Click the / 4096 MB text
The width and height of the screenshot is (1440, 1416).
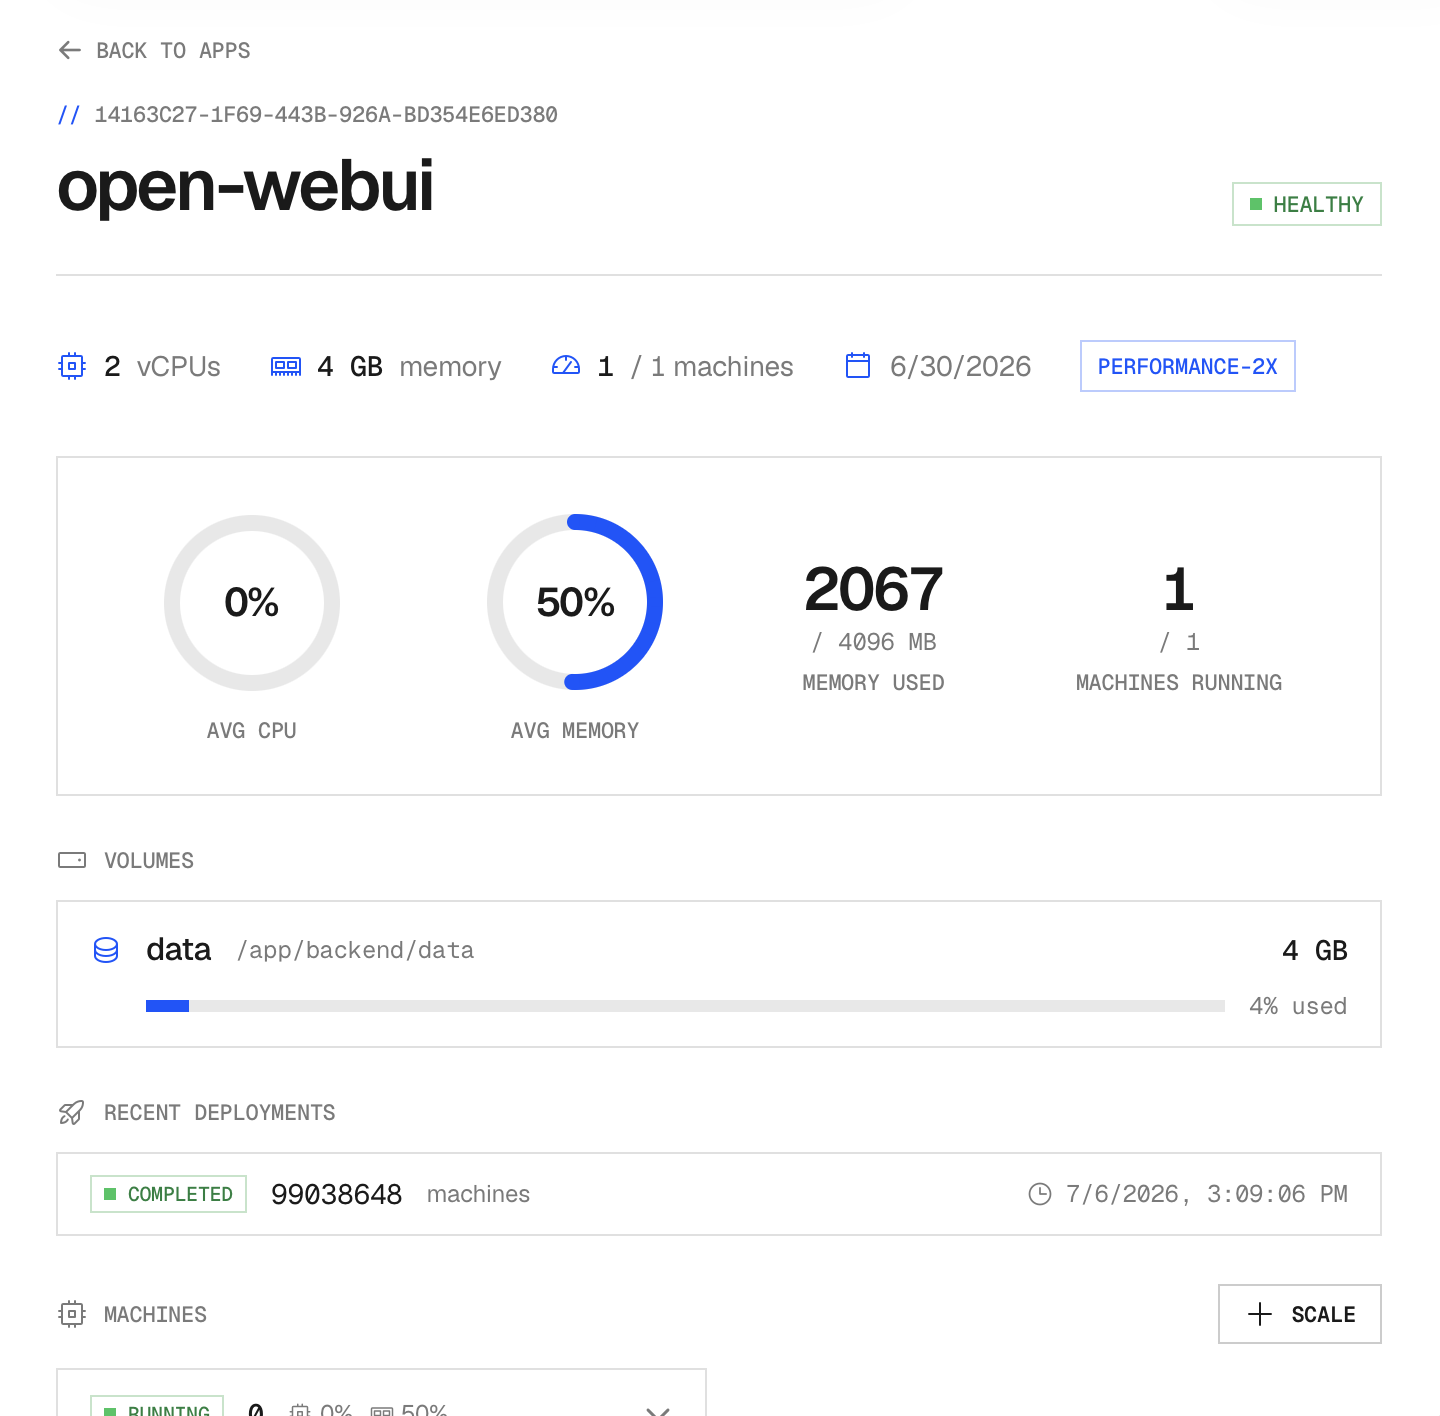pyautogui.click(x=873, y=642)
